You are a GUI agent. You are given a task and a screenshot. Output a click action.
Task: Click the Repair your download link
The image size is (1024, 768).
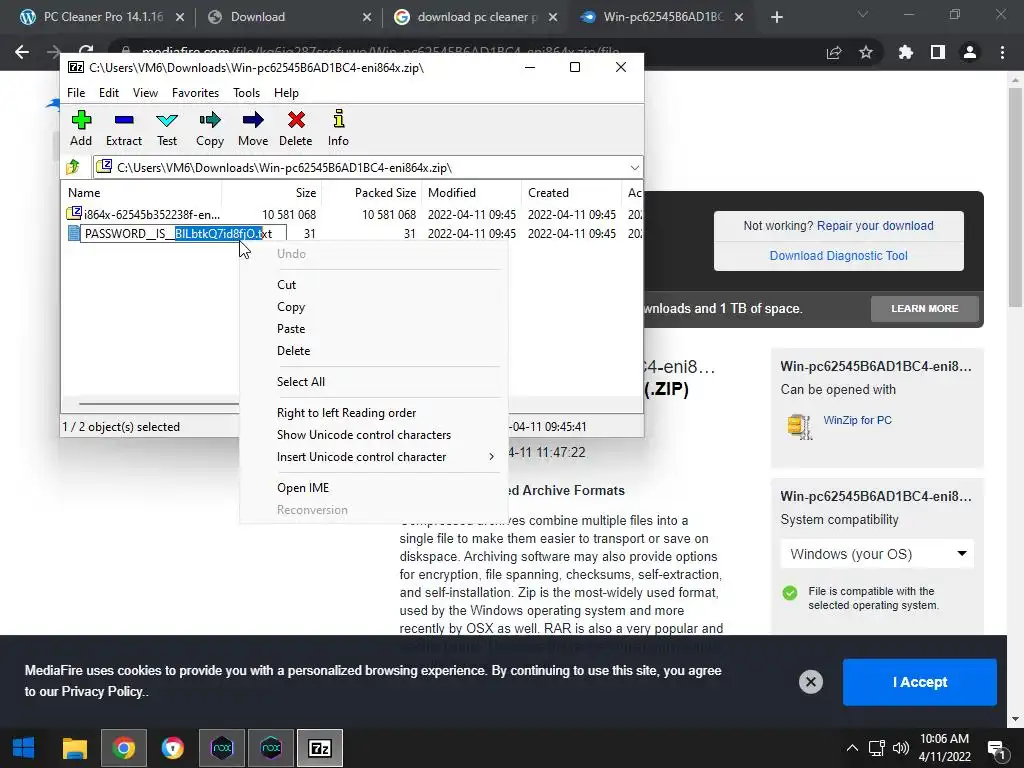tap(875, 226)
